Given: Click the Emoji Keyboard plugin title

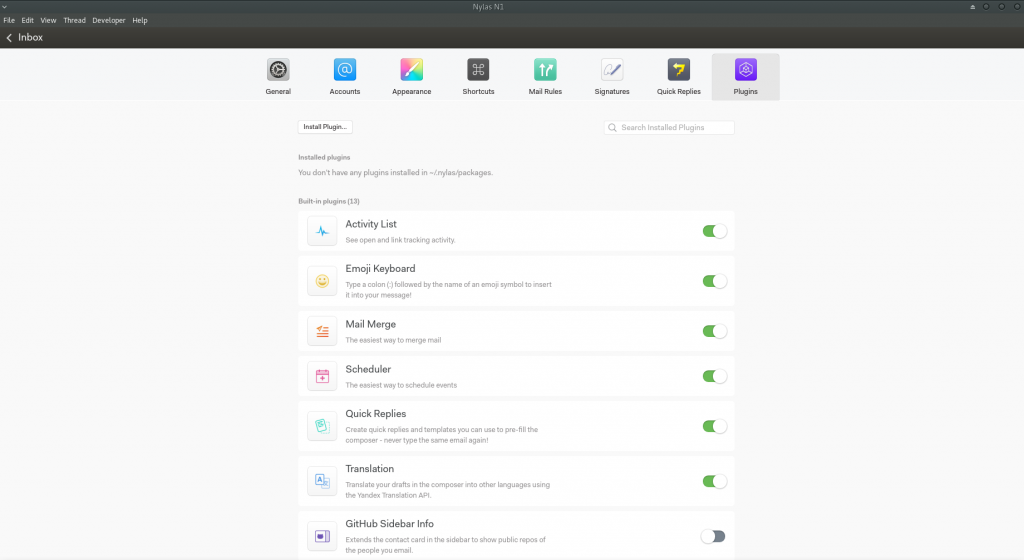Looking at the screenshot, I should click(x=380, y=269).
